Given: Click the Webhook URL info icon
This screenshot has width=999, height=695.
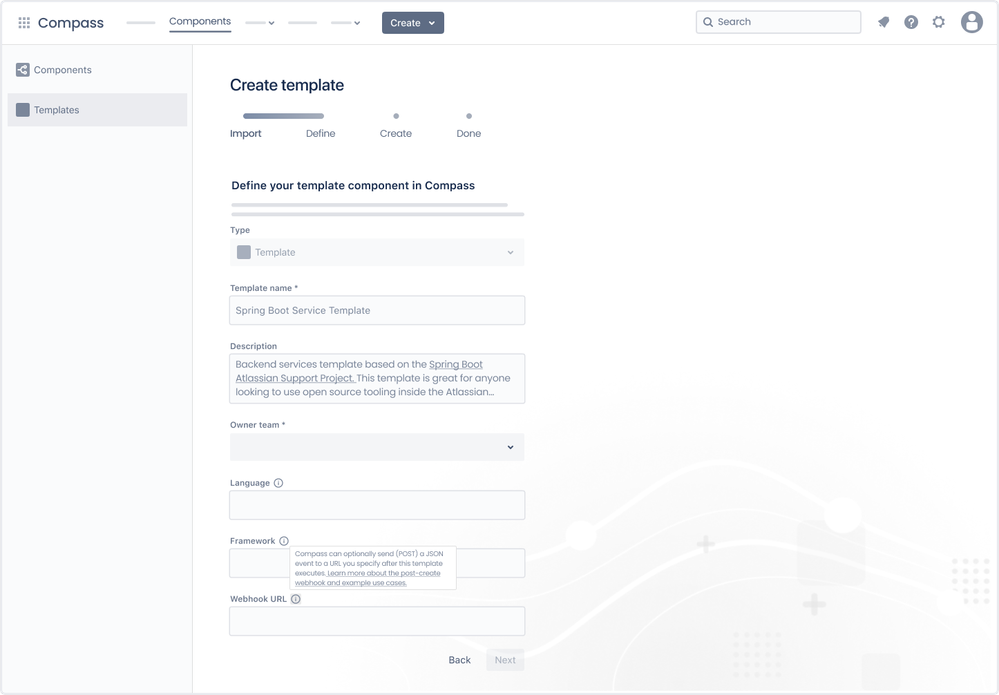Looking at the screenshot, I should coord(296,599).
